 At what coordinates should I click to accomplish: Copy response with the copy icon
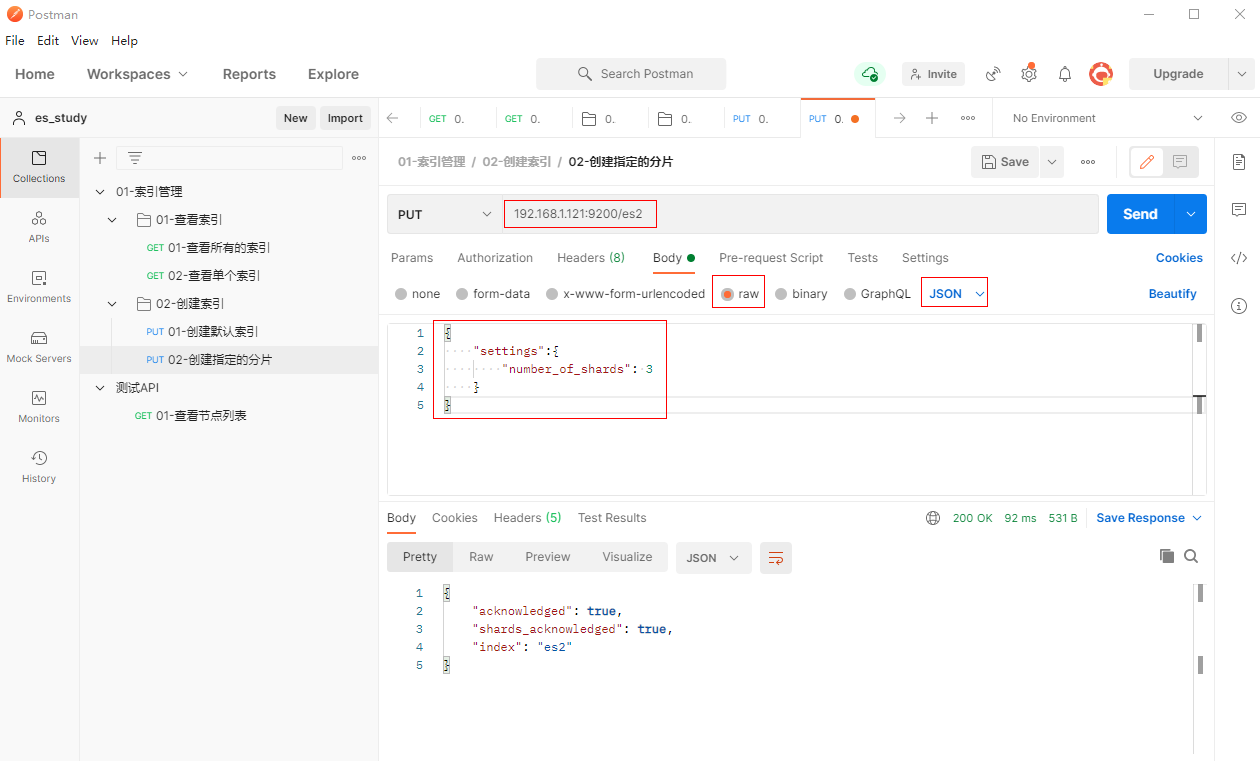pos(1166,556)
